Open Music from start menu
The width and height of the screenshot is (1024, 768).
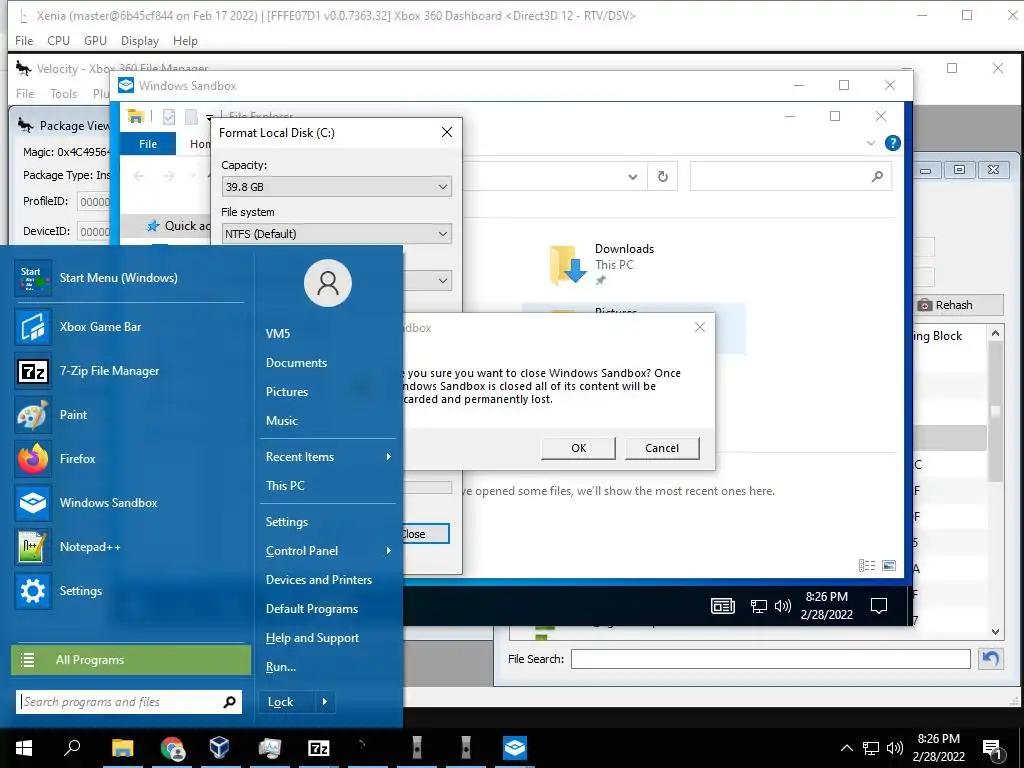281,421
